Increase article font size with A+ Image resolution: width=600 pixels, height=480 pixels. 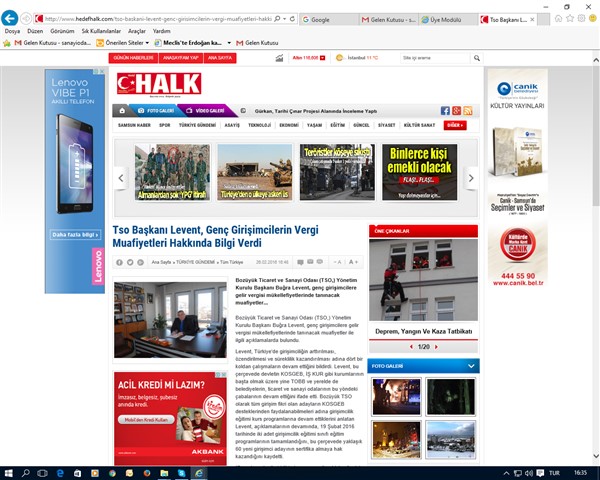click(x=353, y=262)
